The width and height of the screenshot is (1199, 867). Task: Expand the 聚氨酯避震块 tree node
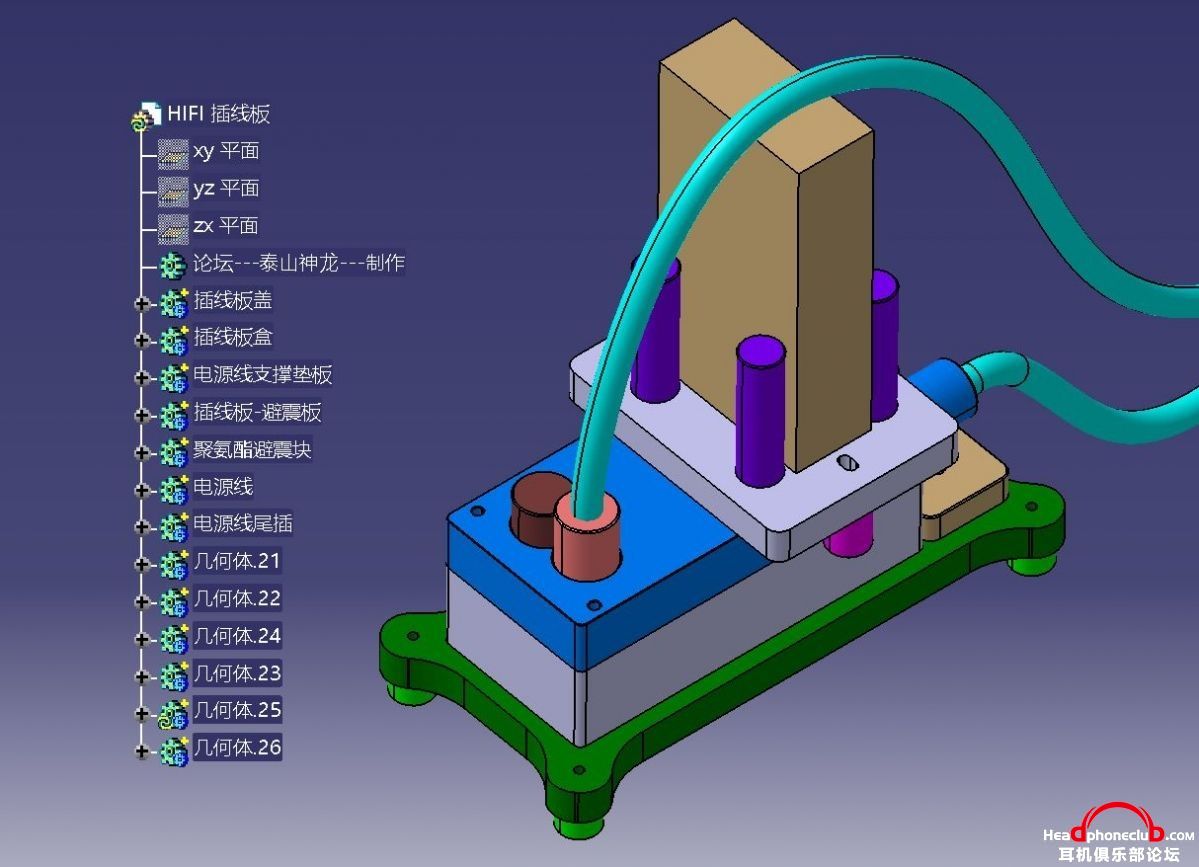pyautogui.click(x=141, y=453)
